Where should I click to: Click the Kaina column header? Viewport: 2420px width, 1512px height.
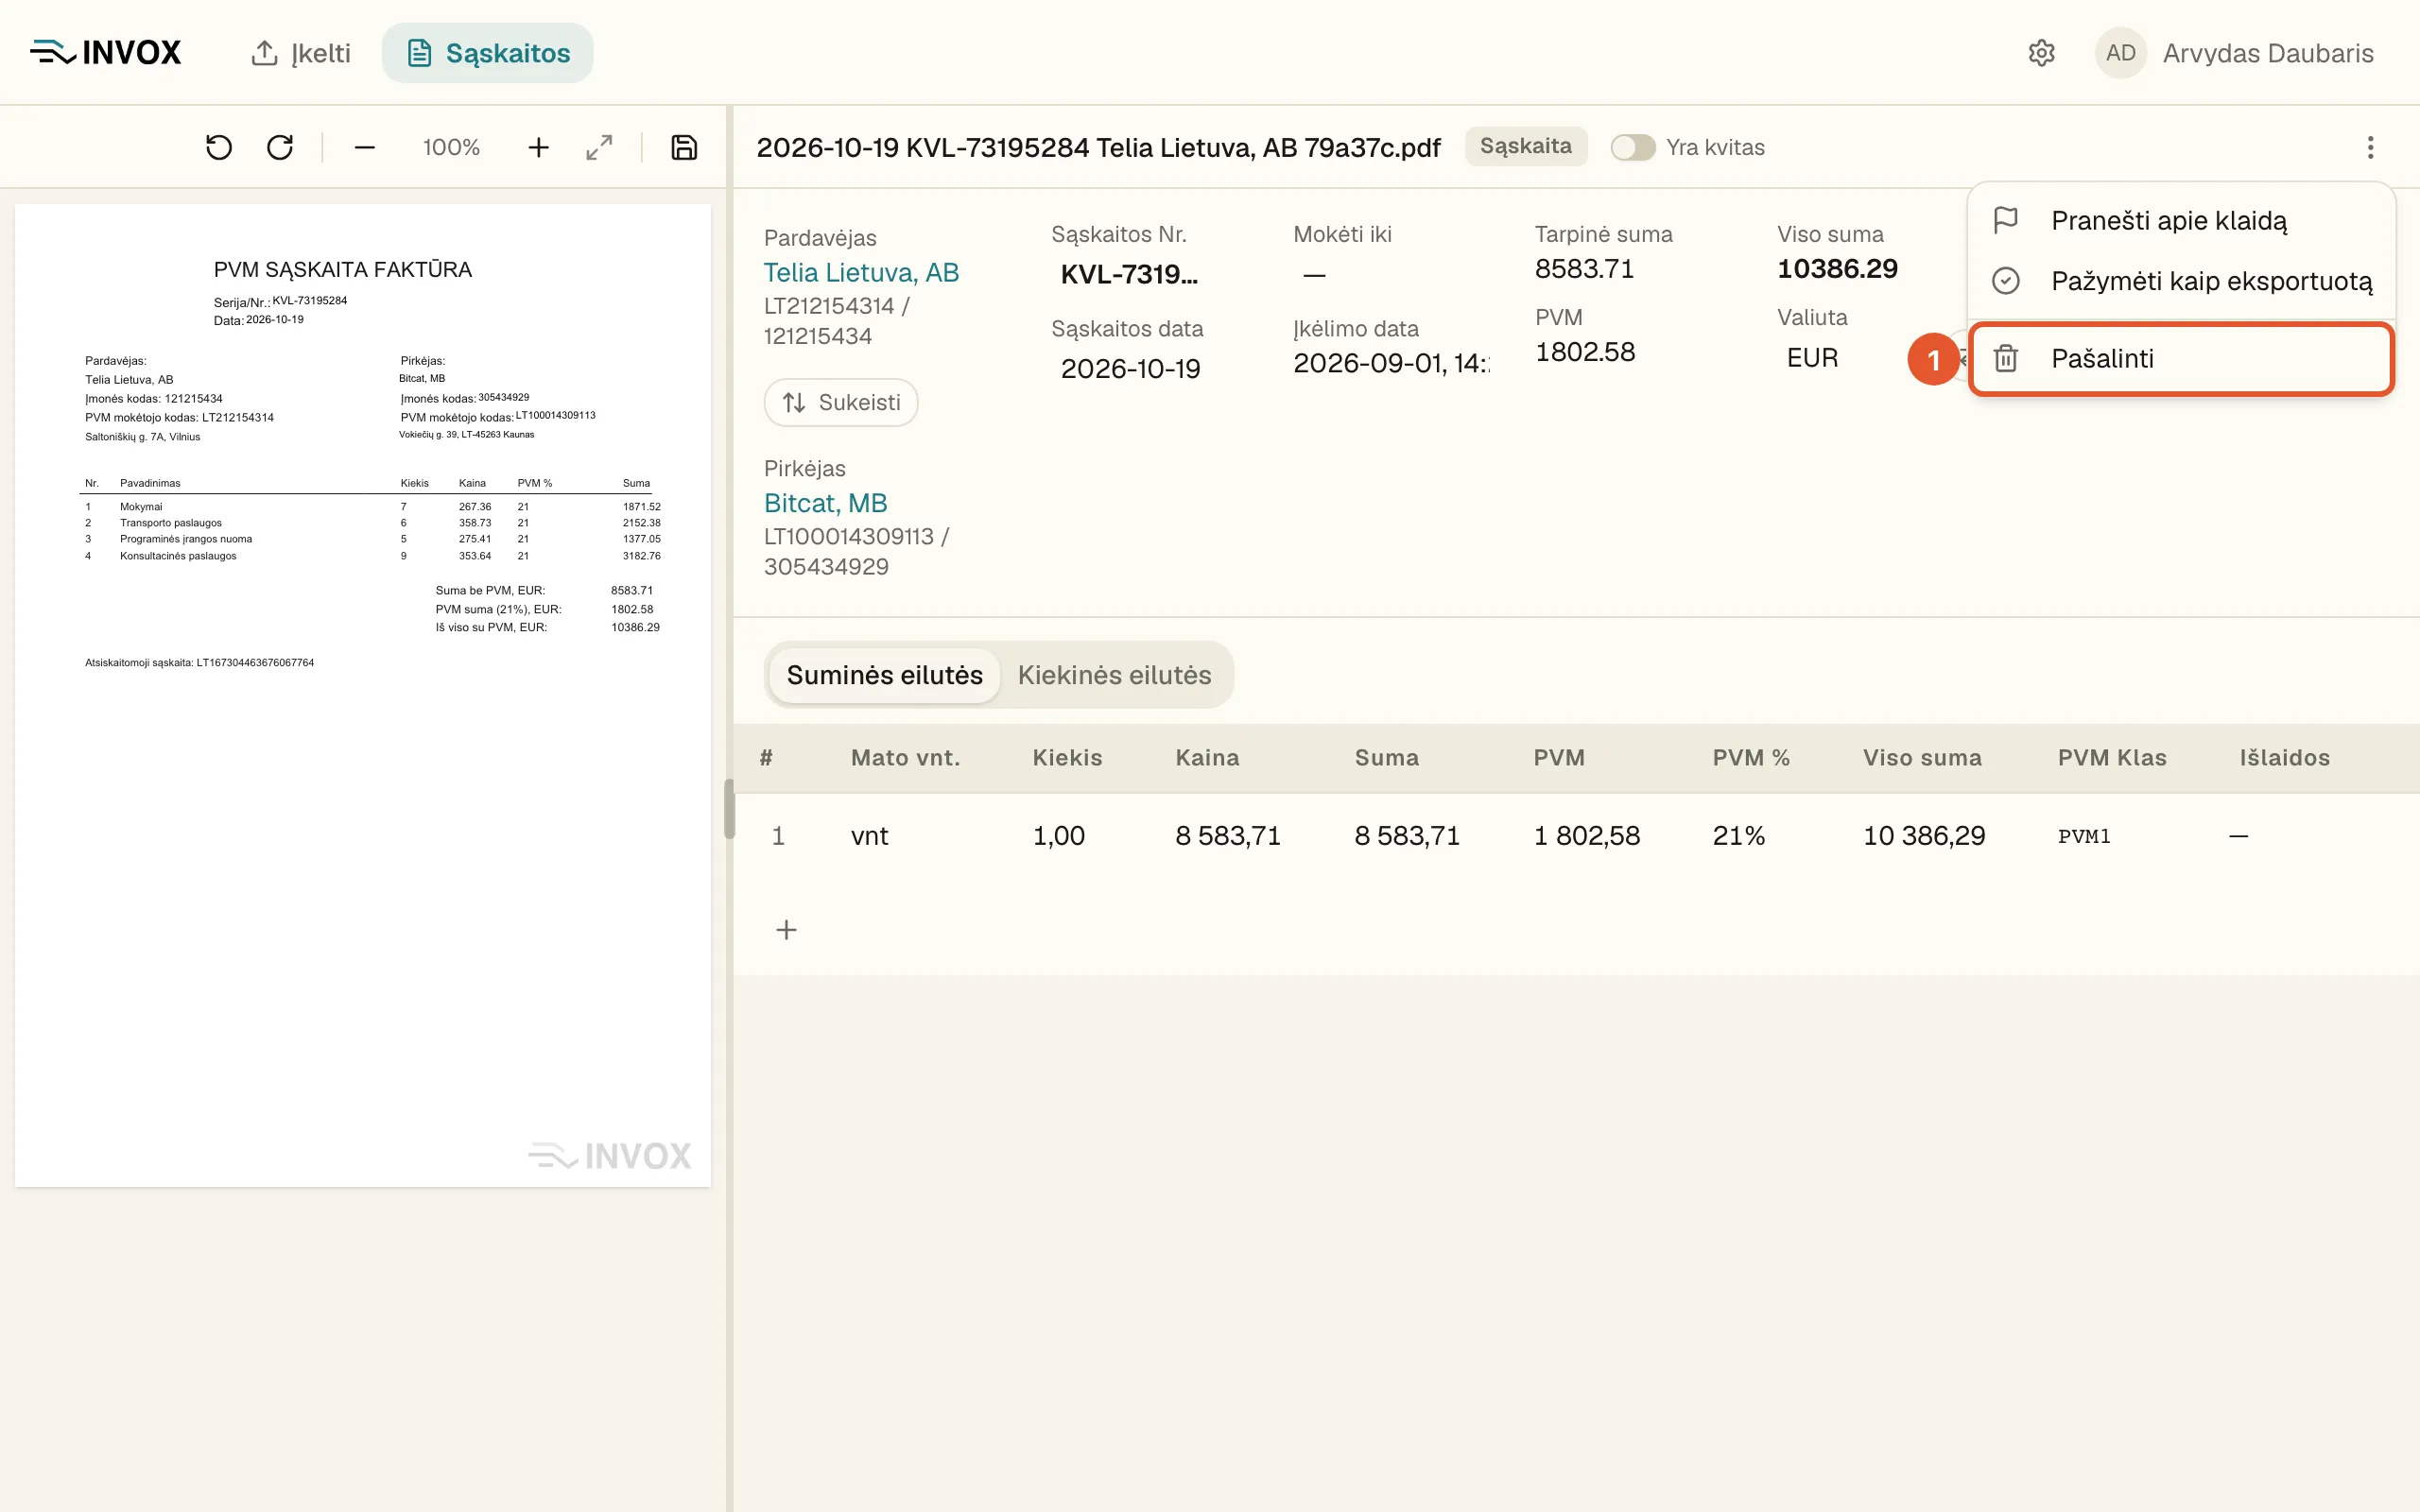pyautogui.click(x=1207, y=758)
